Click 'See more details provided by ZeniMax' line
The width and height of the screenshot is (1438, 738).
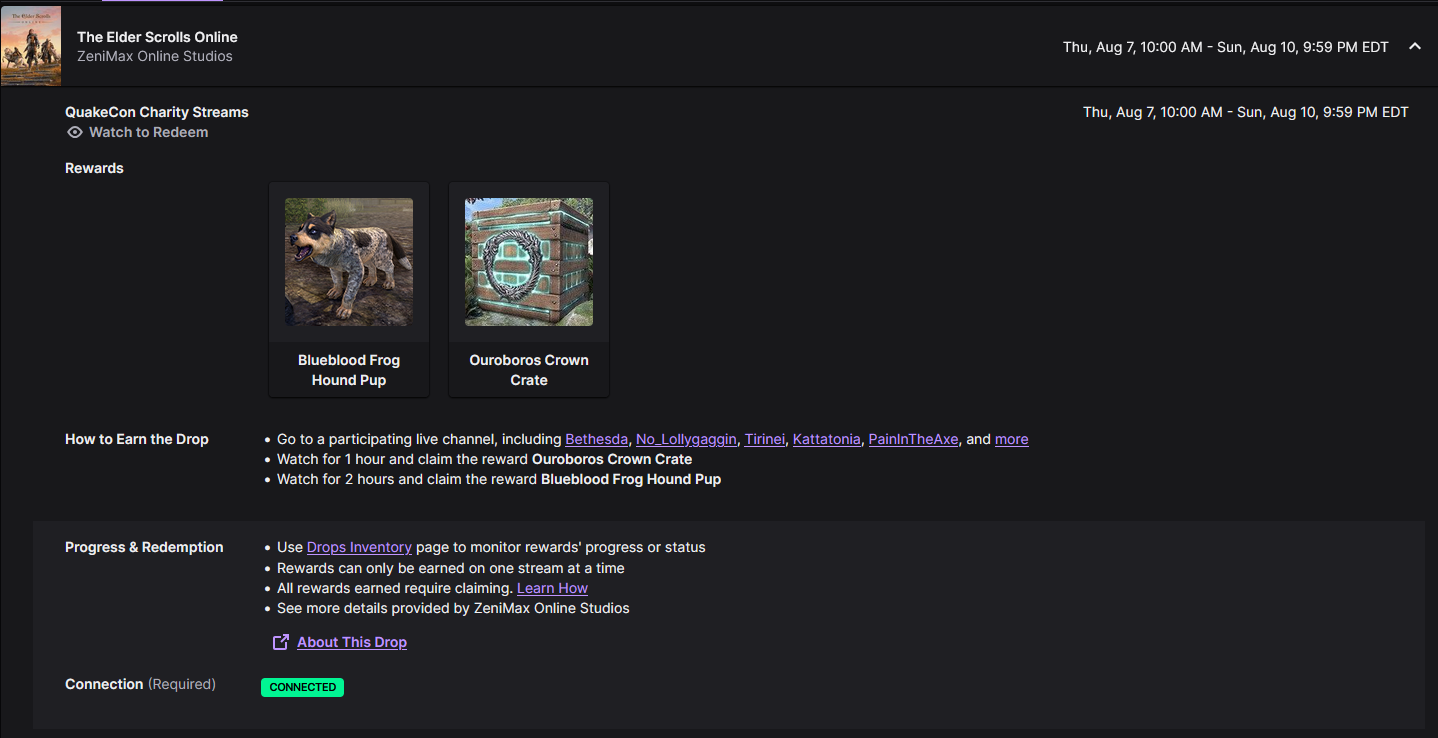pos(453,608)
